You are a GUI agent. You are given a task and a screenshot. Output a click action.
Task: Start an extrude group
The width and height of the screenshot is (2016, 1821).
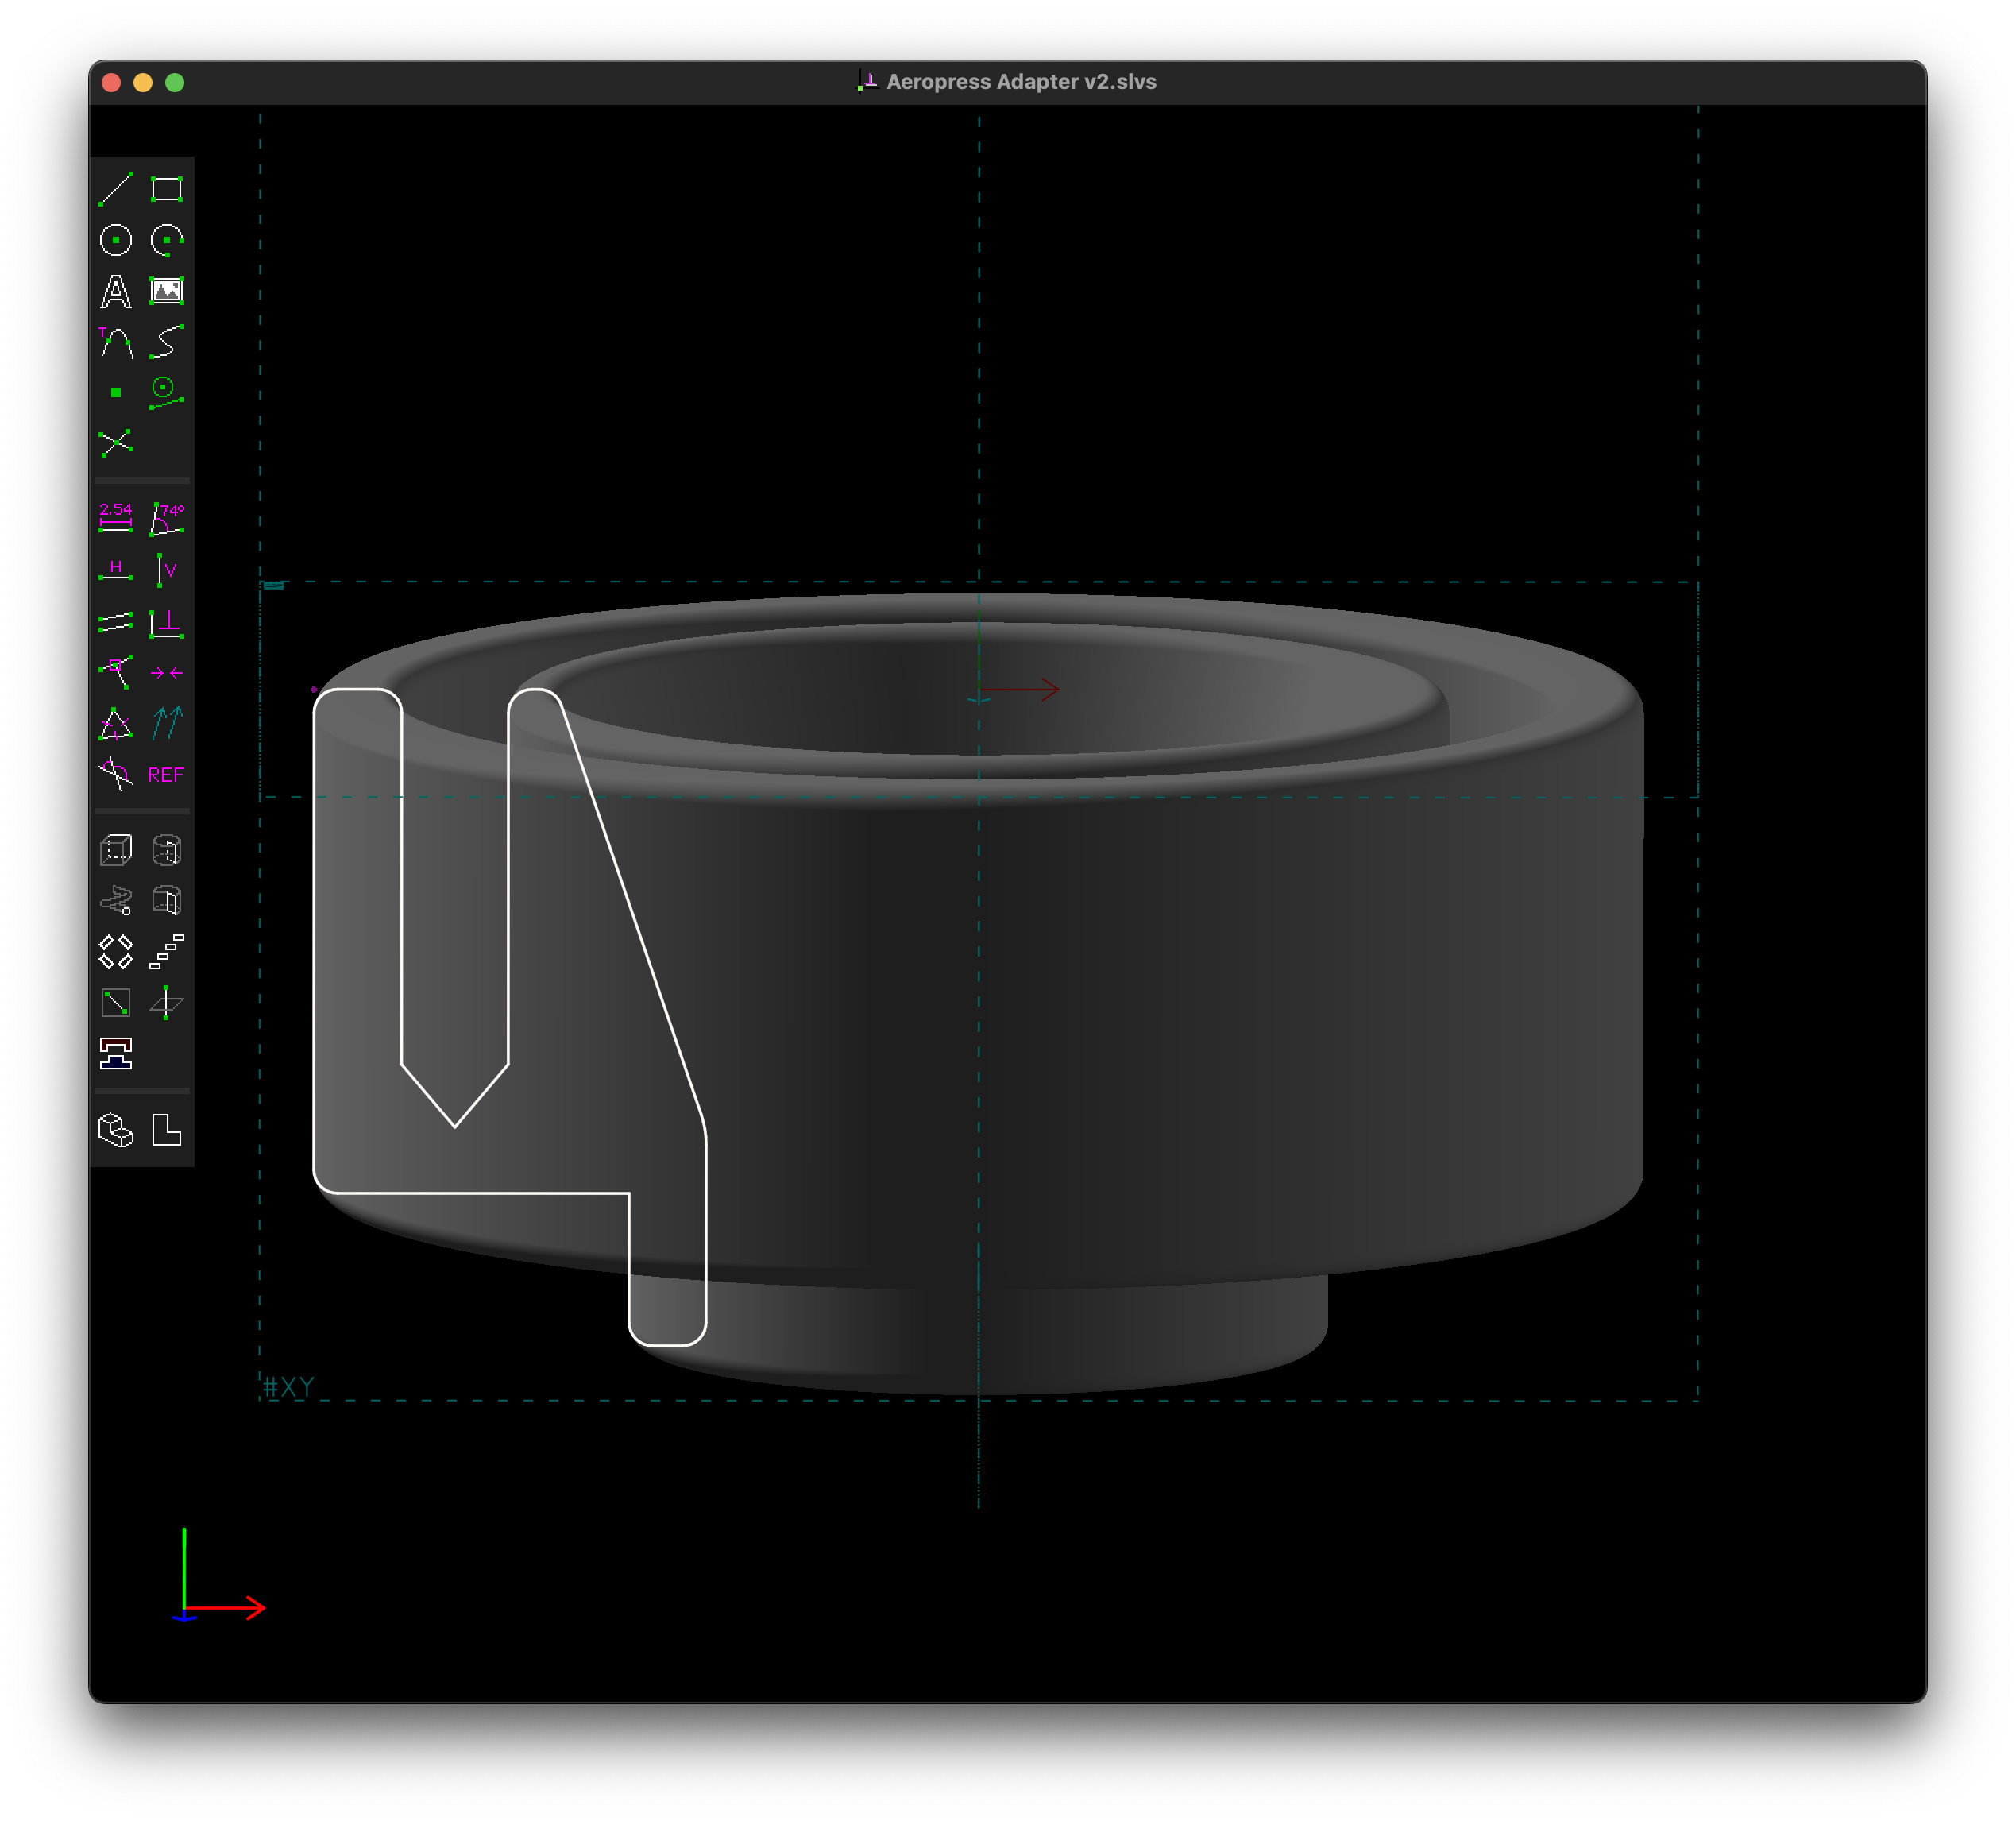115,849
